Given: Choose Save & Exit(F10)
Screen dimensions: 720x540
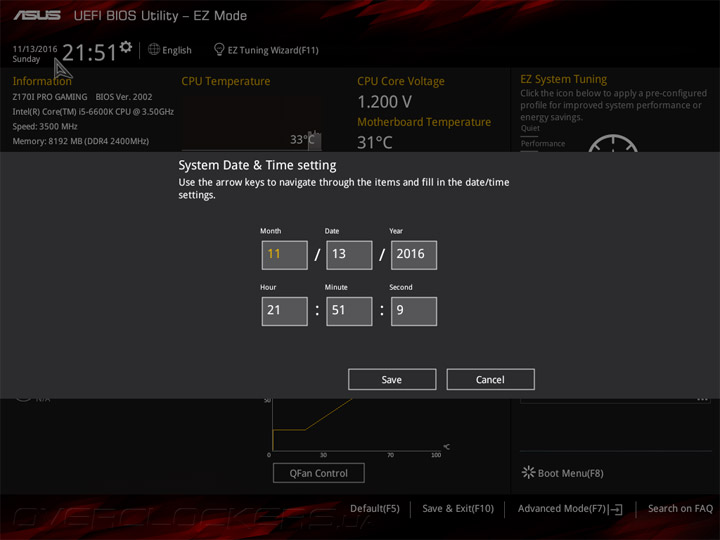Looking at the screenshot, I should point(458,509).
